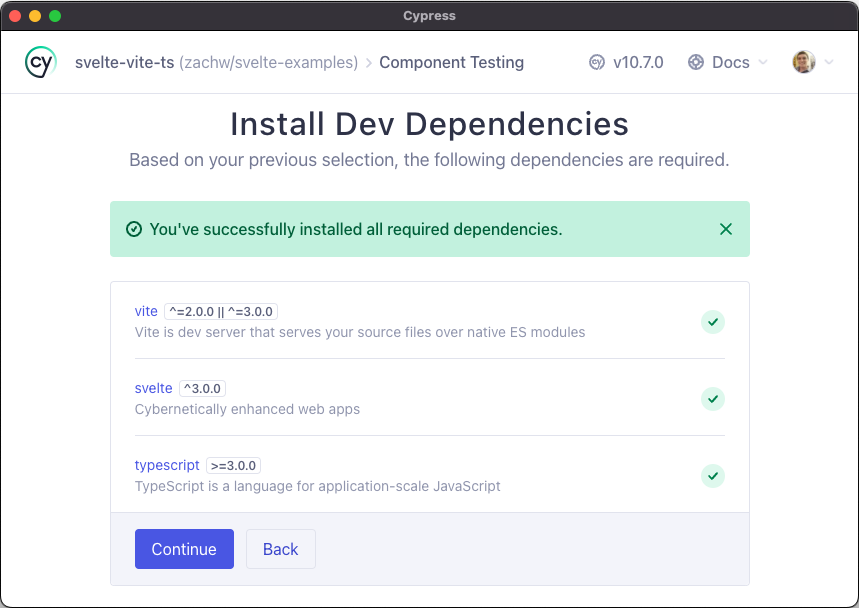
Task: Click the lifesaver icon next to Docs
Action: [x=696, y=62]
